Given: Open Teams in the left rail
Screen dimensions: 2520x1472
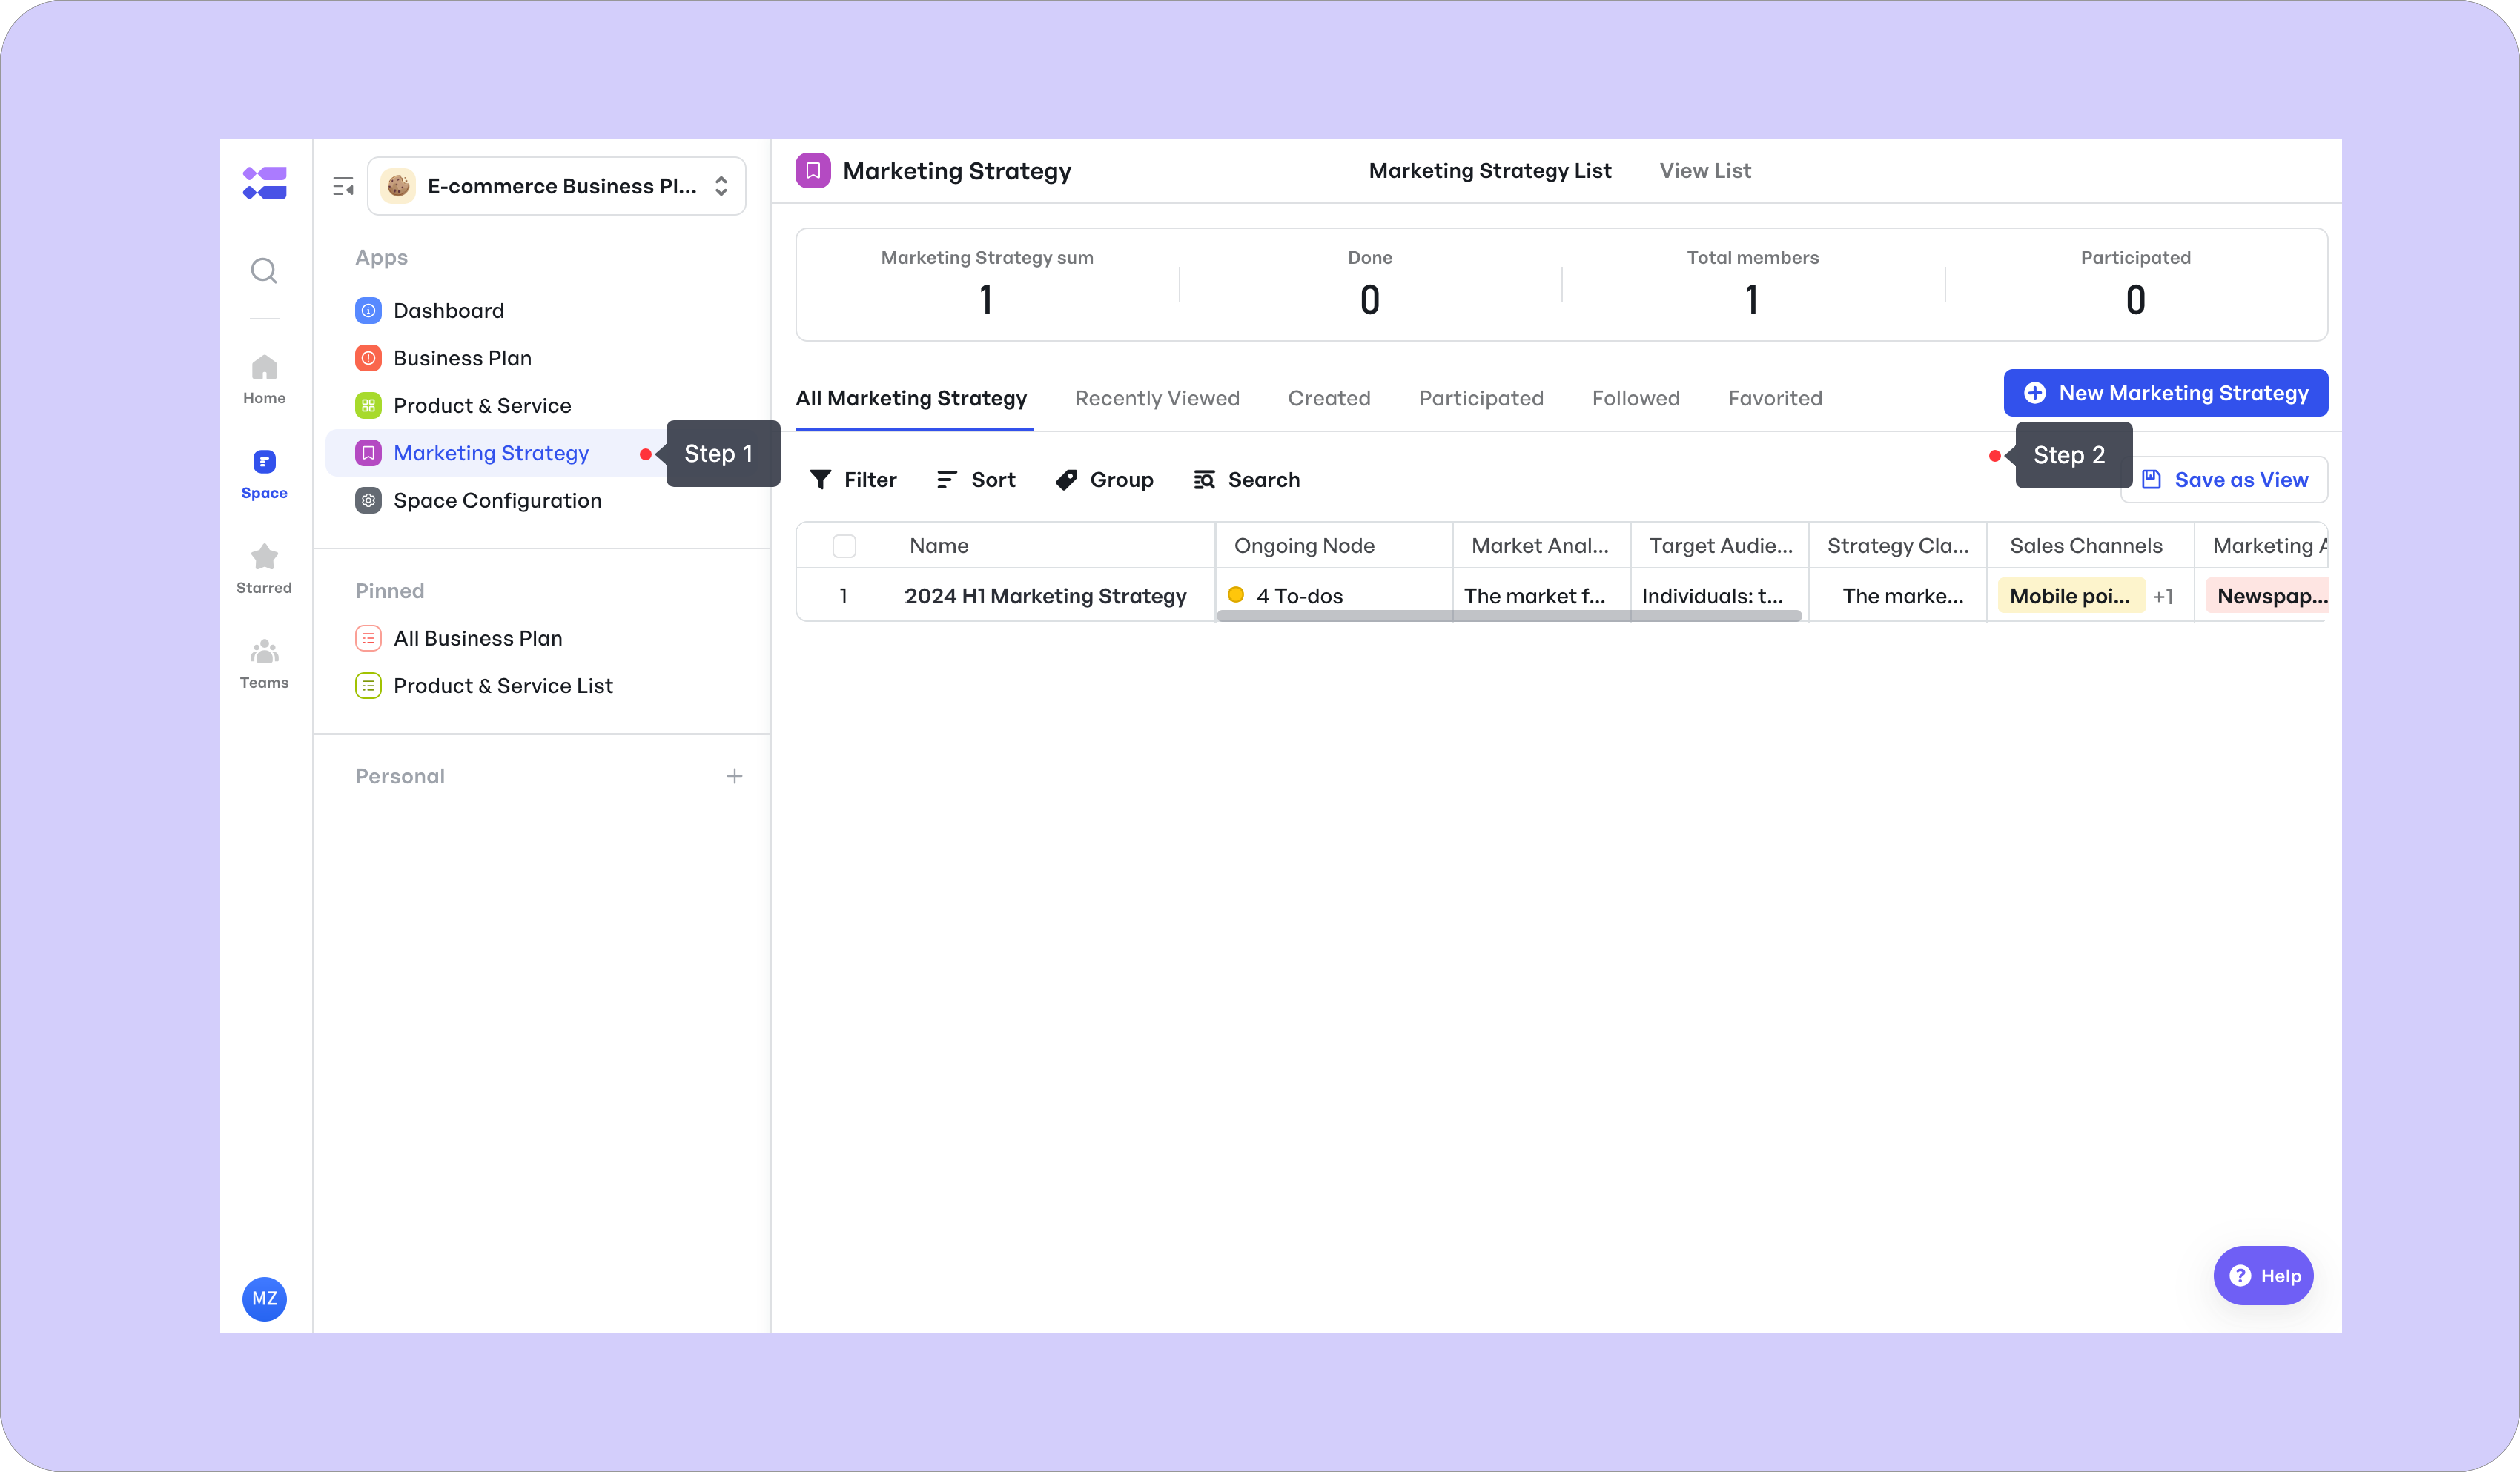Looking at the screenshot, I should pyautogui.click(x=264, y=665).
